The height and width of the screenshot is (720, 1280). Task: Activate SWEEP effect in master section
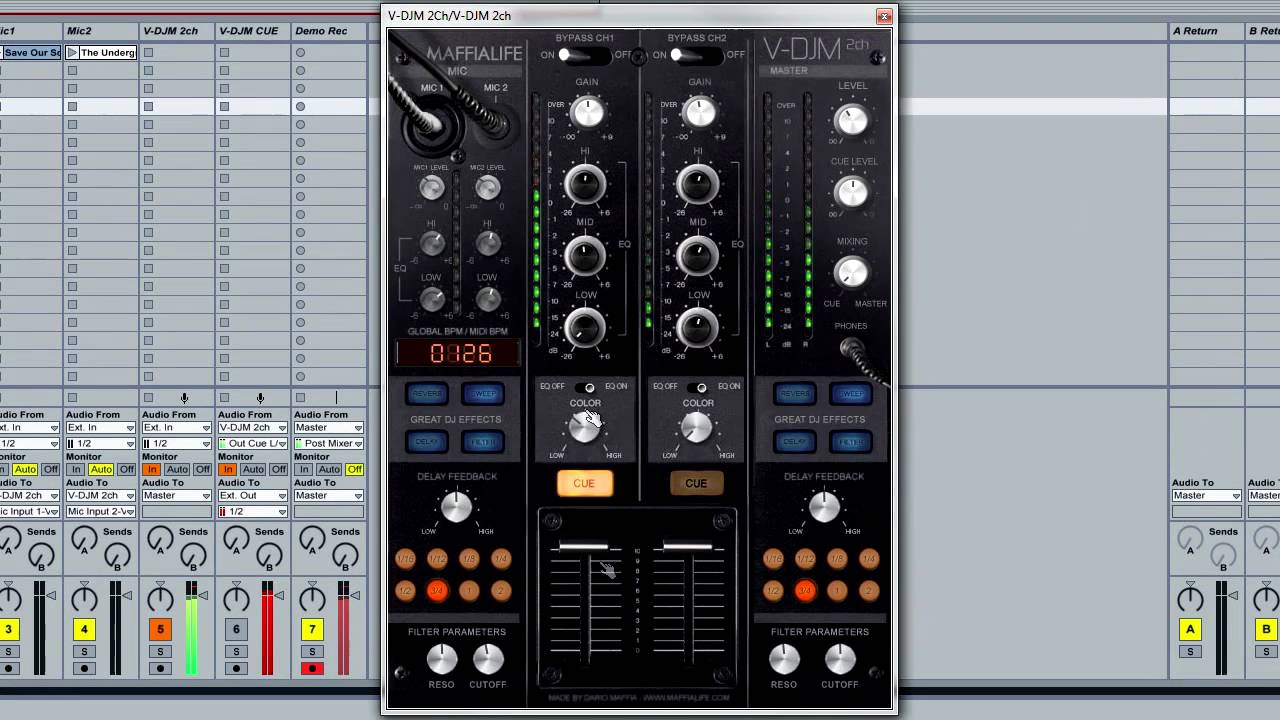pos(851,394)
